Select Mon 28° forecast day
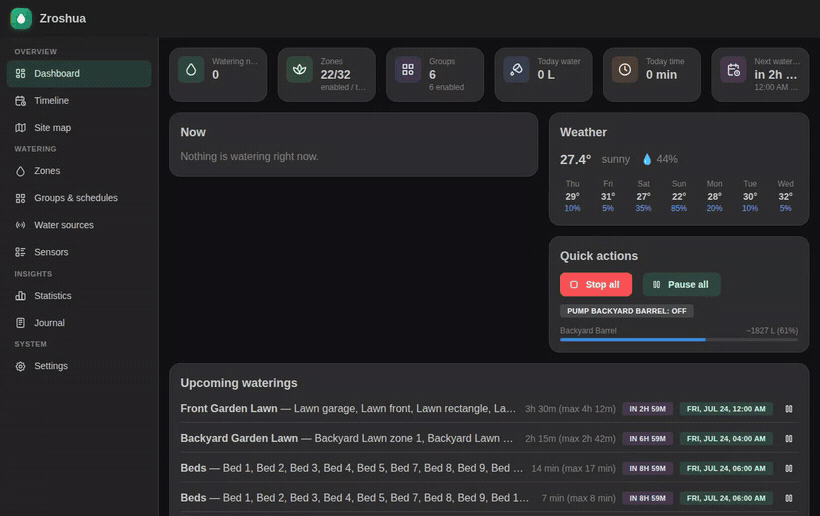 [714, 196]
